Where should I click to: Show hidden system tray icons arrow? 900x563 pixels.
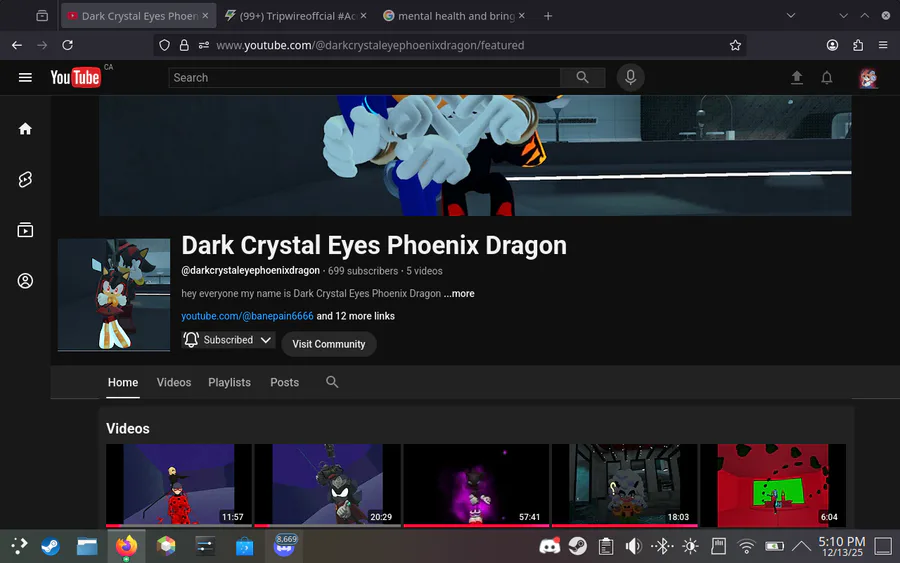pos(801,546)
